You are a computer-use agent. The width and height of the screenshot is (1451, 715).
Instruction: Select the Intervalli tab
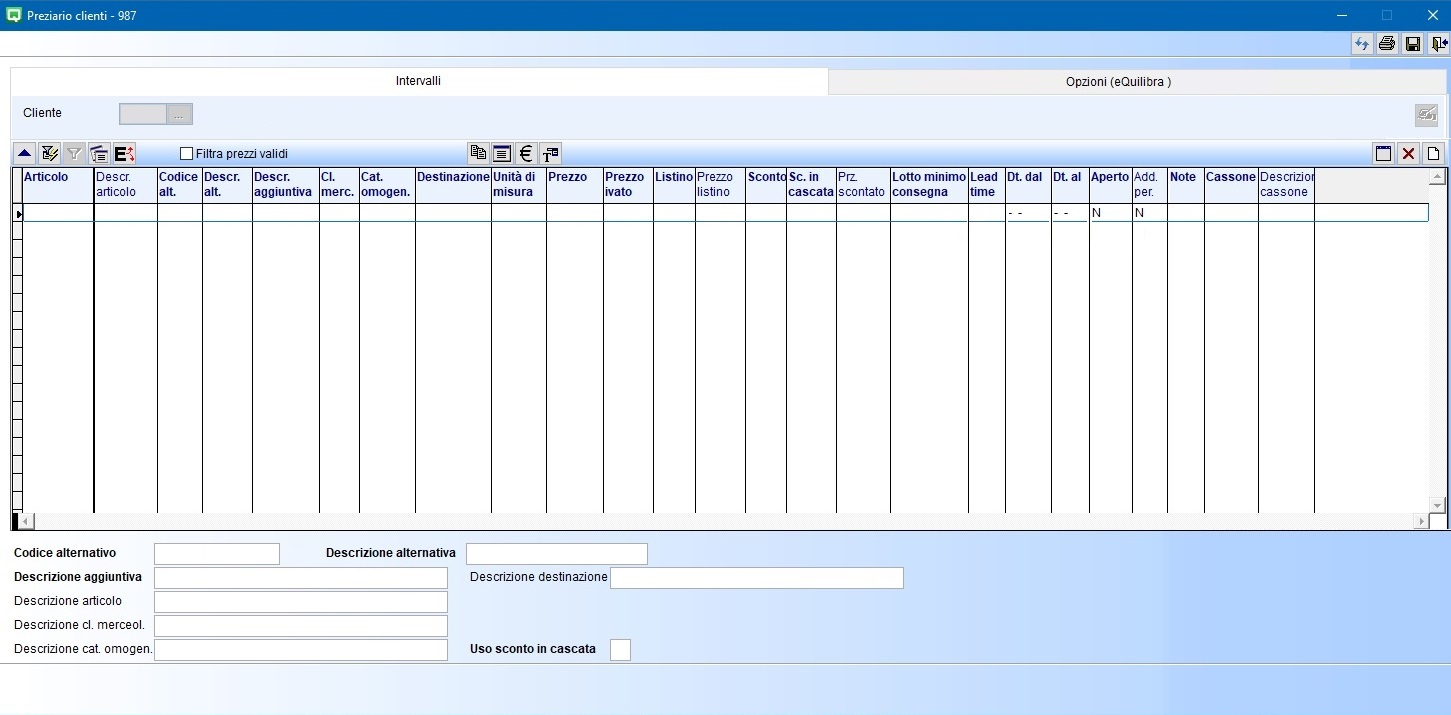[418, 81]
